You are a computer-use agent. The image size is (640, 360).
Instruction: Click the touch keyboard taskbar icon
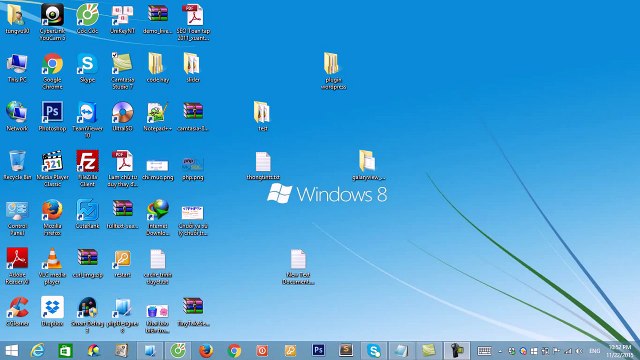click(484, 351)
